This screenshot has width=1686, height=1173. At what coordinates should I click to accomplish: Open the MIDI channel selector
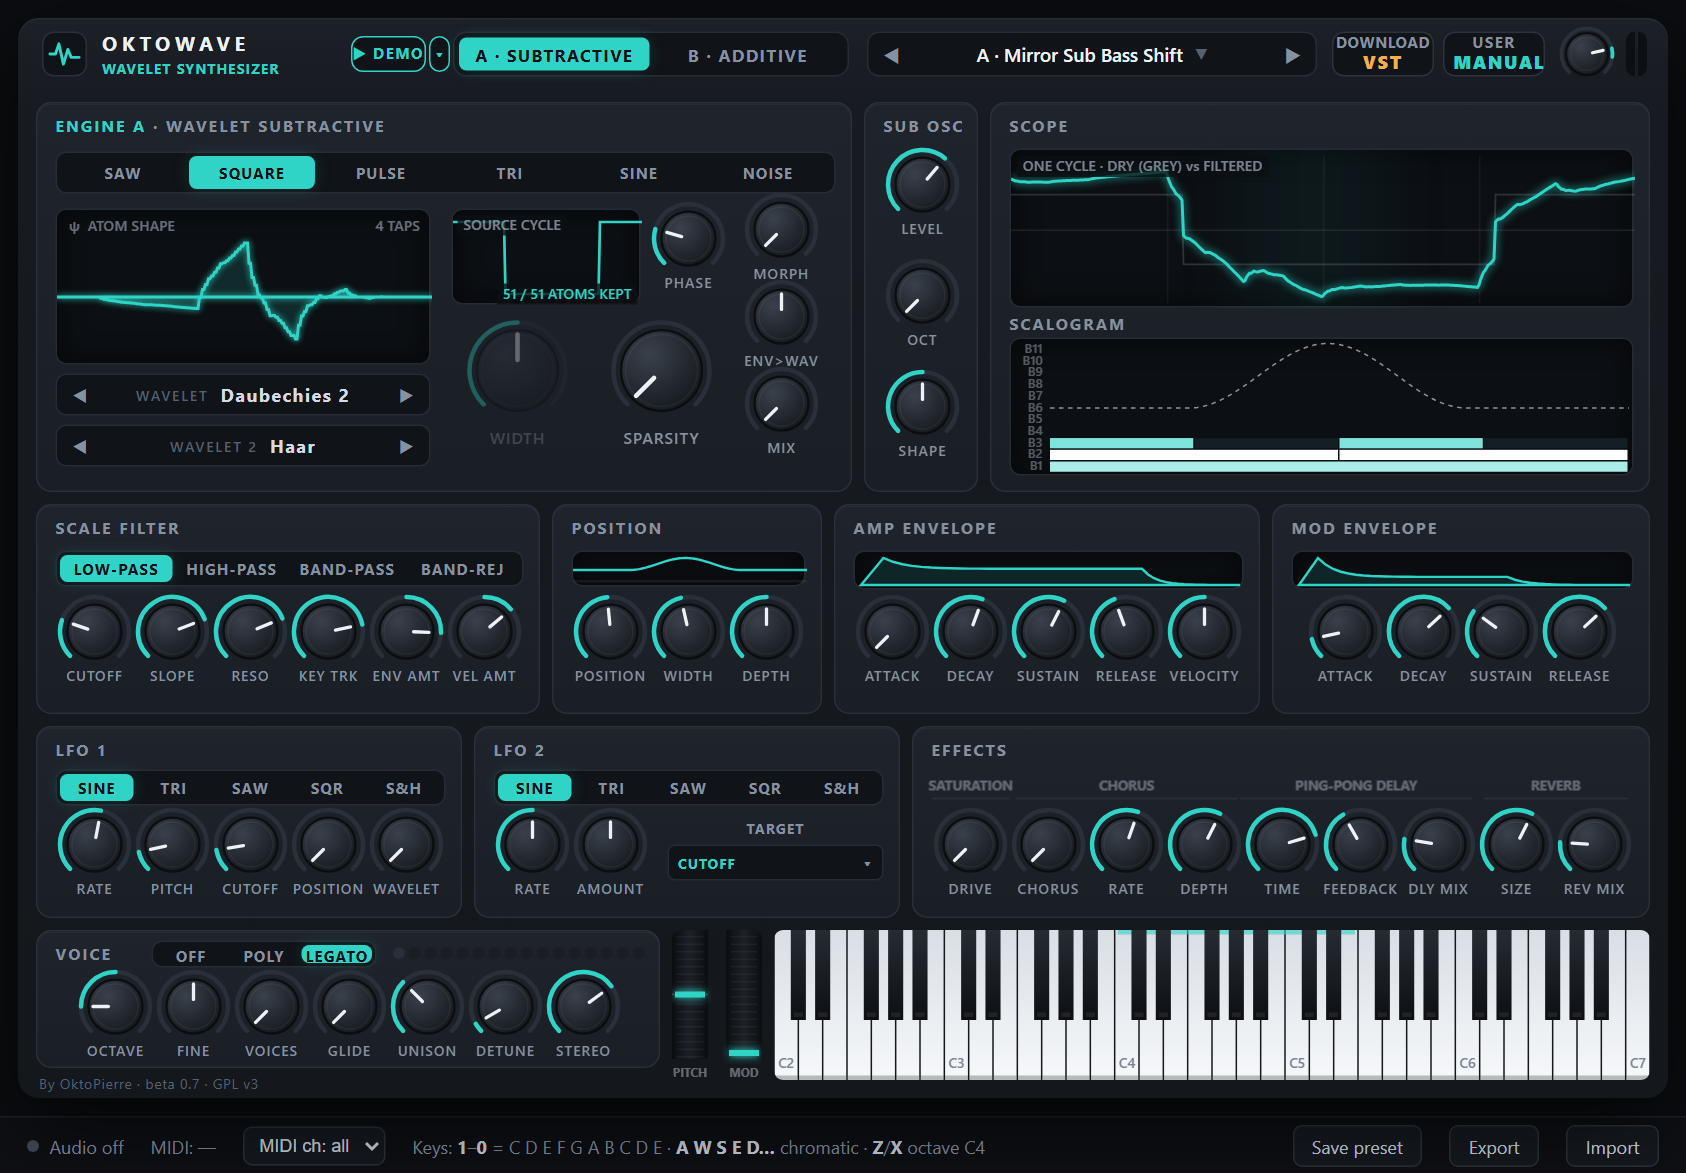coord(314,1146)
